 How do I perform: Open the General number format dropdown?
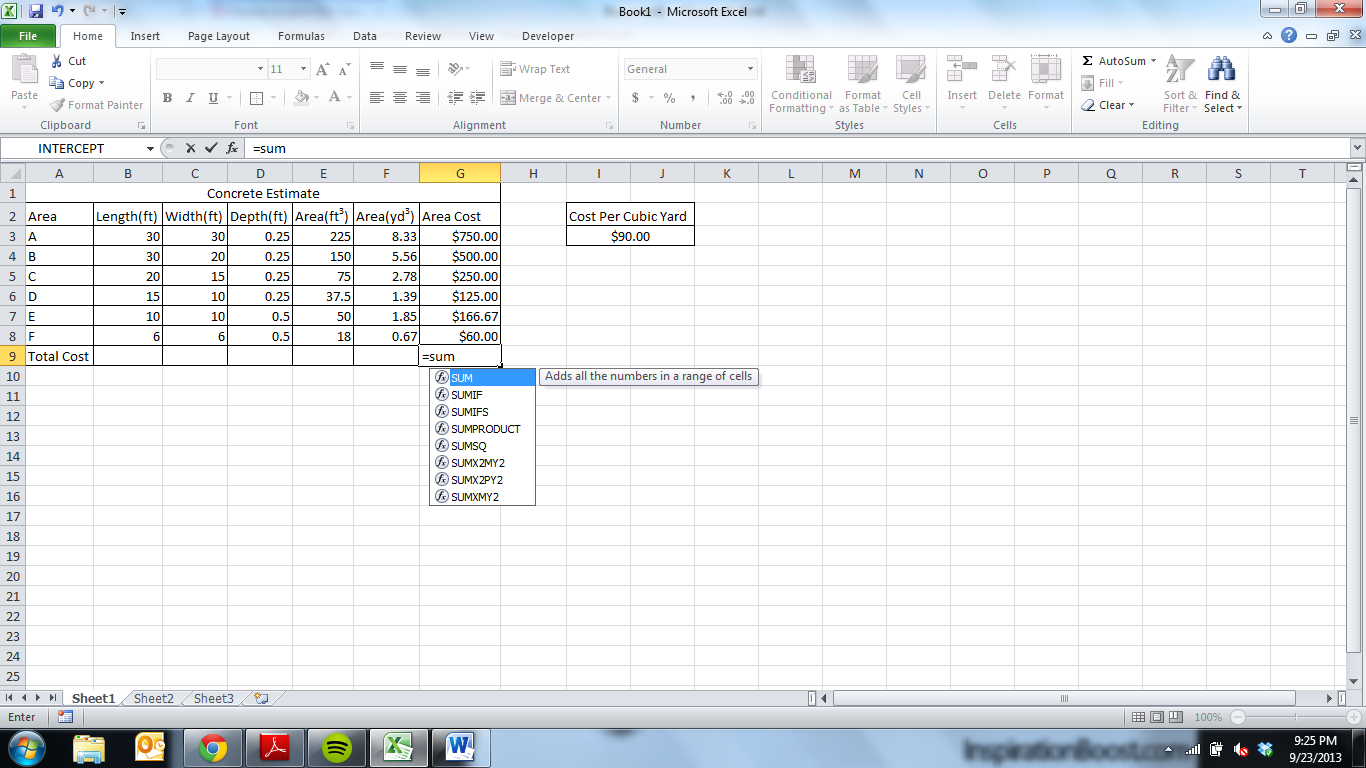(751, 68)
